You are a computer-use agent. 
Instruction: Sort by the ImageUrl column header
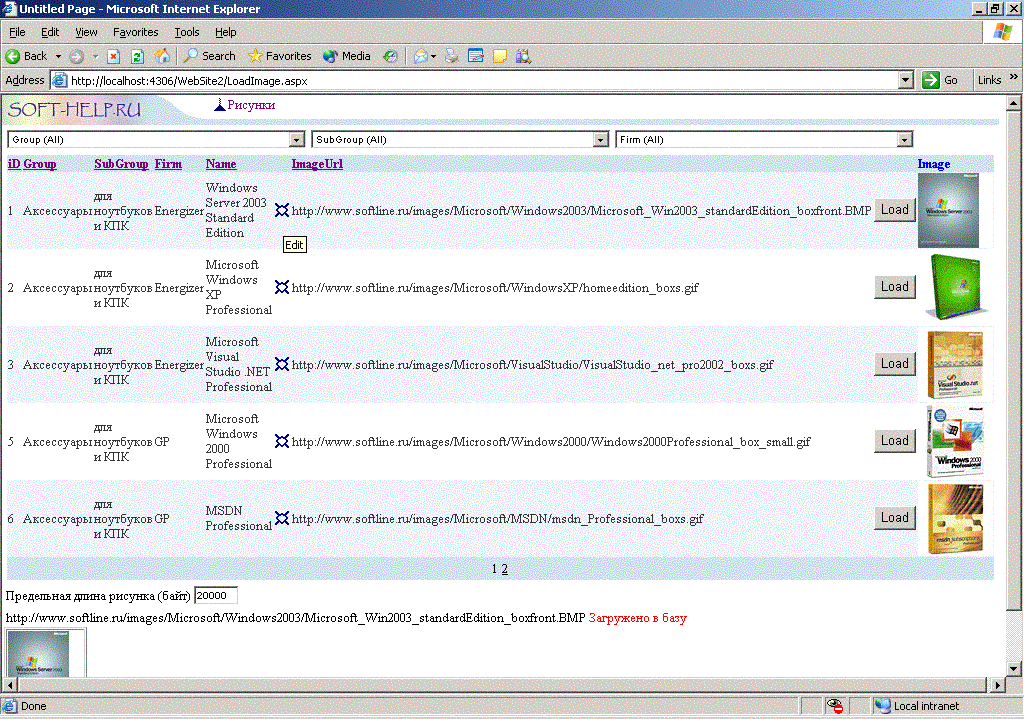[x=317, y=164]
